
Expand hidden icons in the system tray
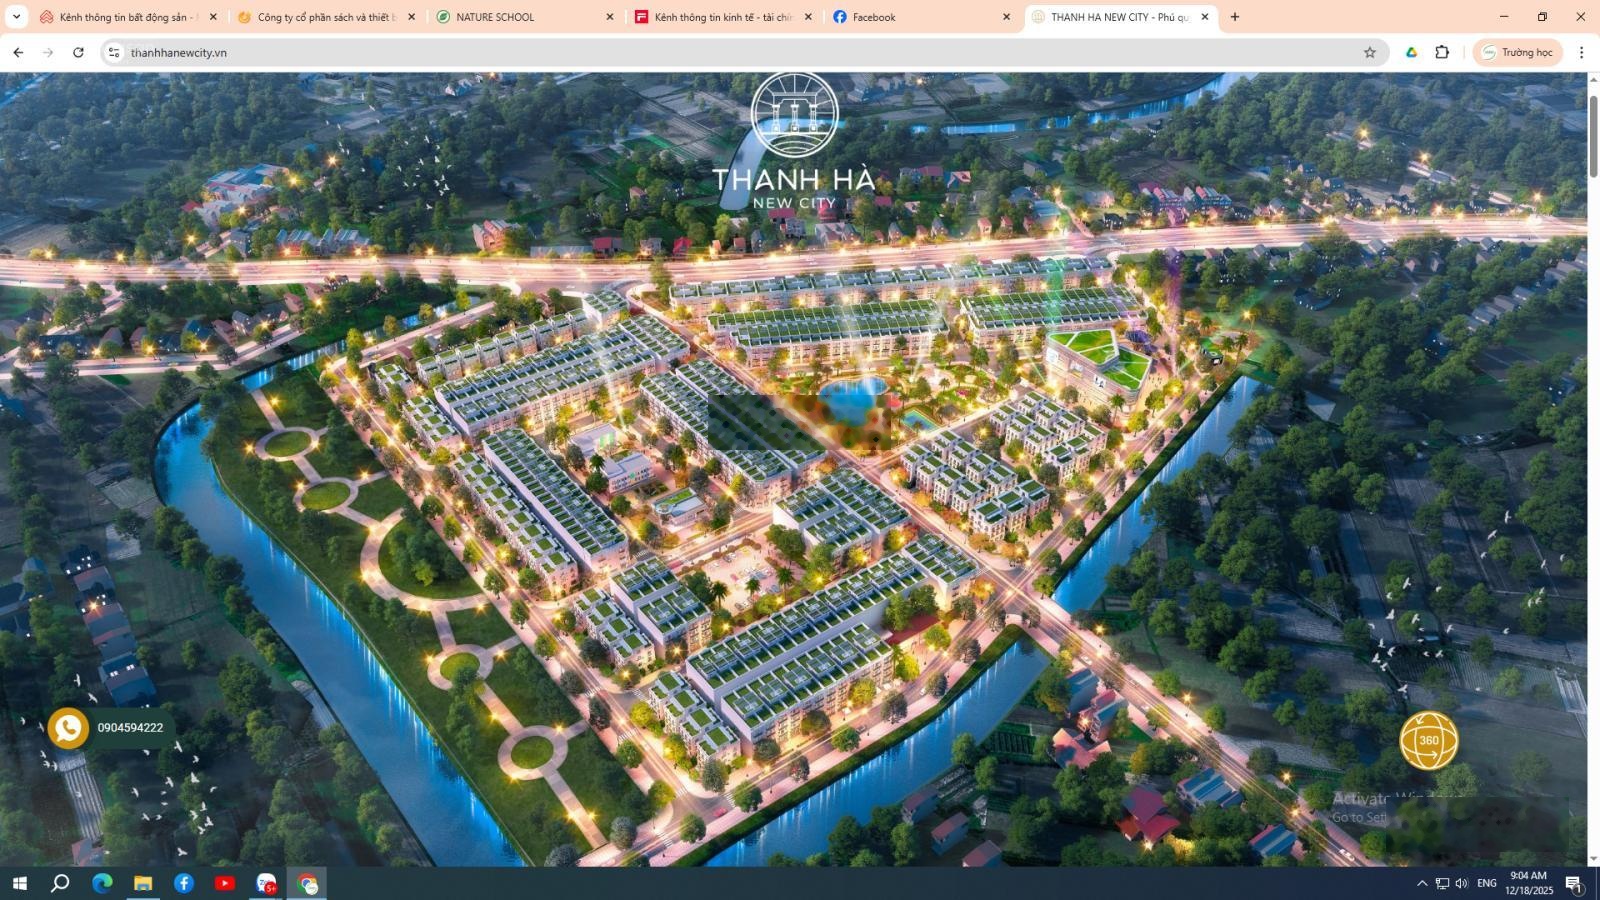pyautogui.click(x=1420, y=883)
